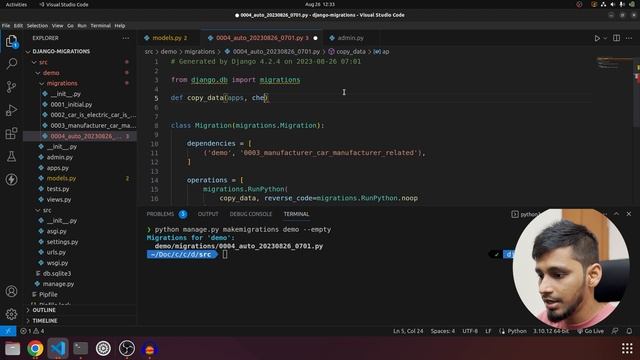Maximize the terminal panel with chevron
This screenshot has height=360, width=640.
tap(616, 213)
